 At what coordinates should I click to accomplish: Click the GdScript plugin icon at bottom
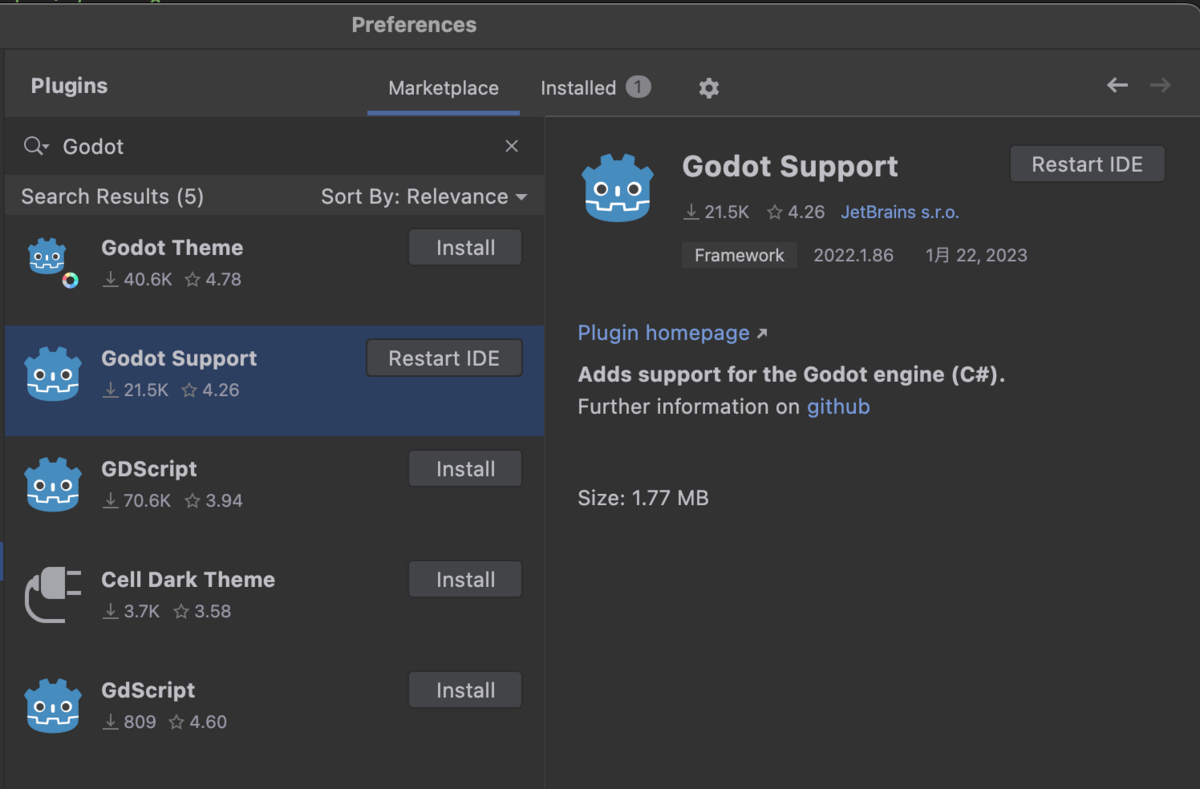click(52, 705)
